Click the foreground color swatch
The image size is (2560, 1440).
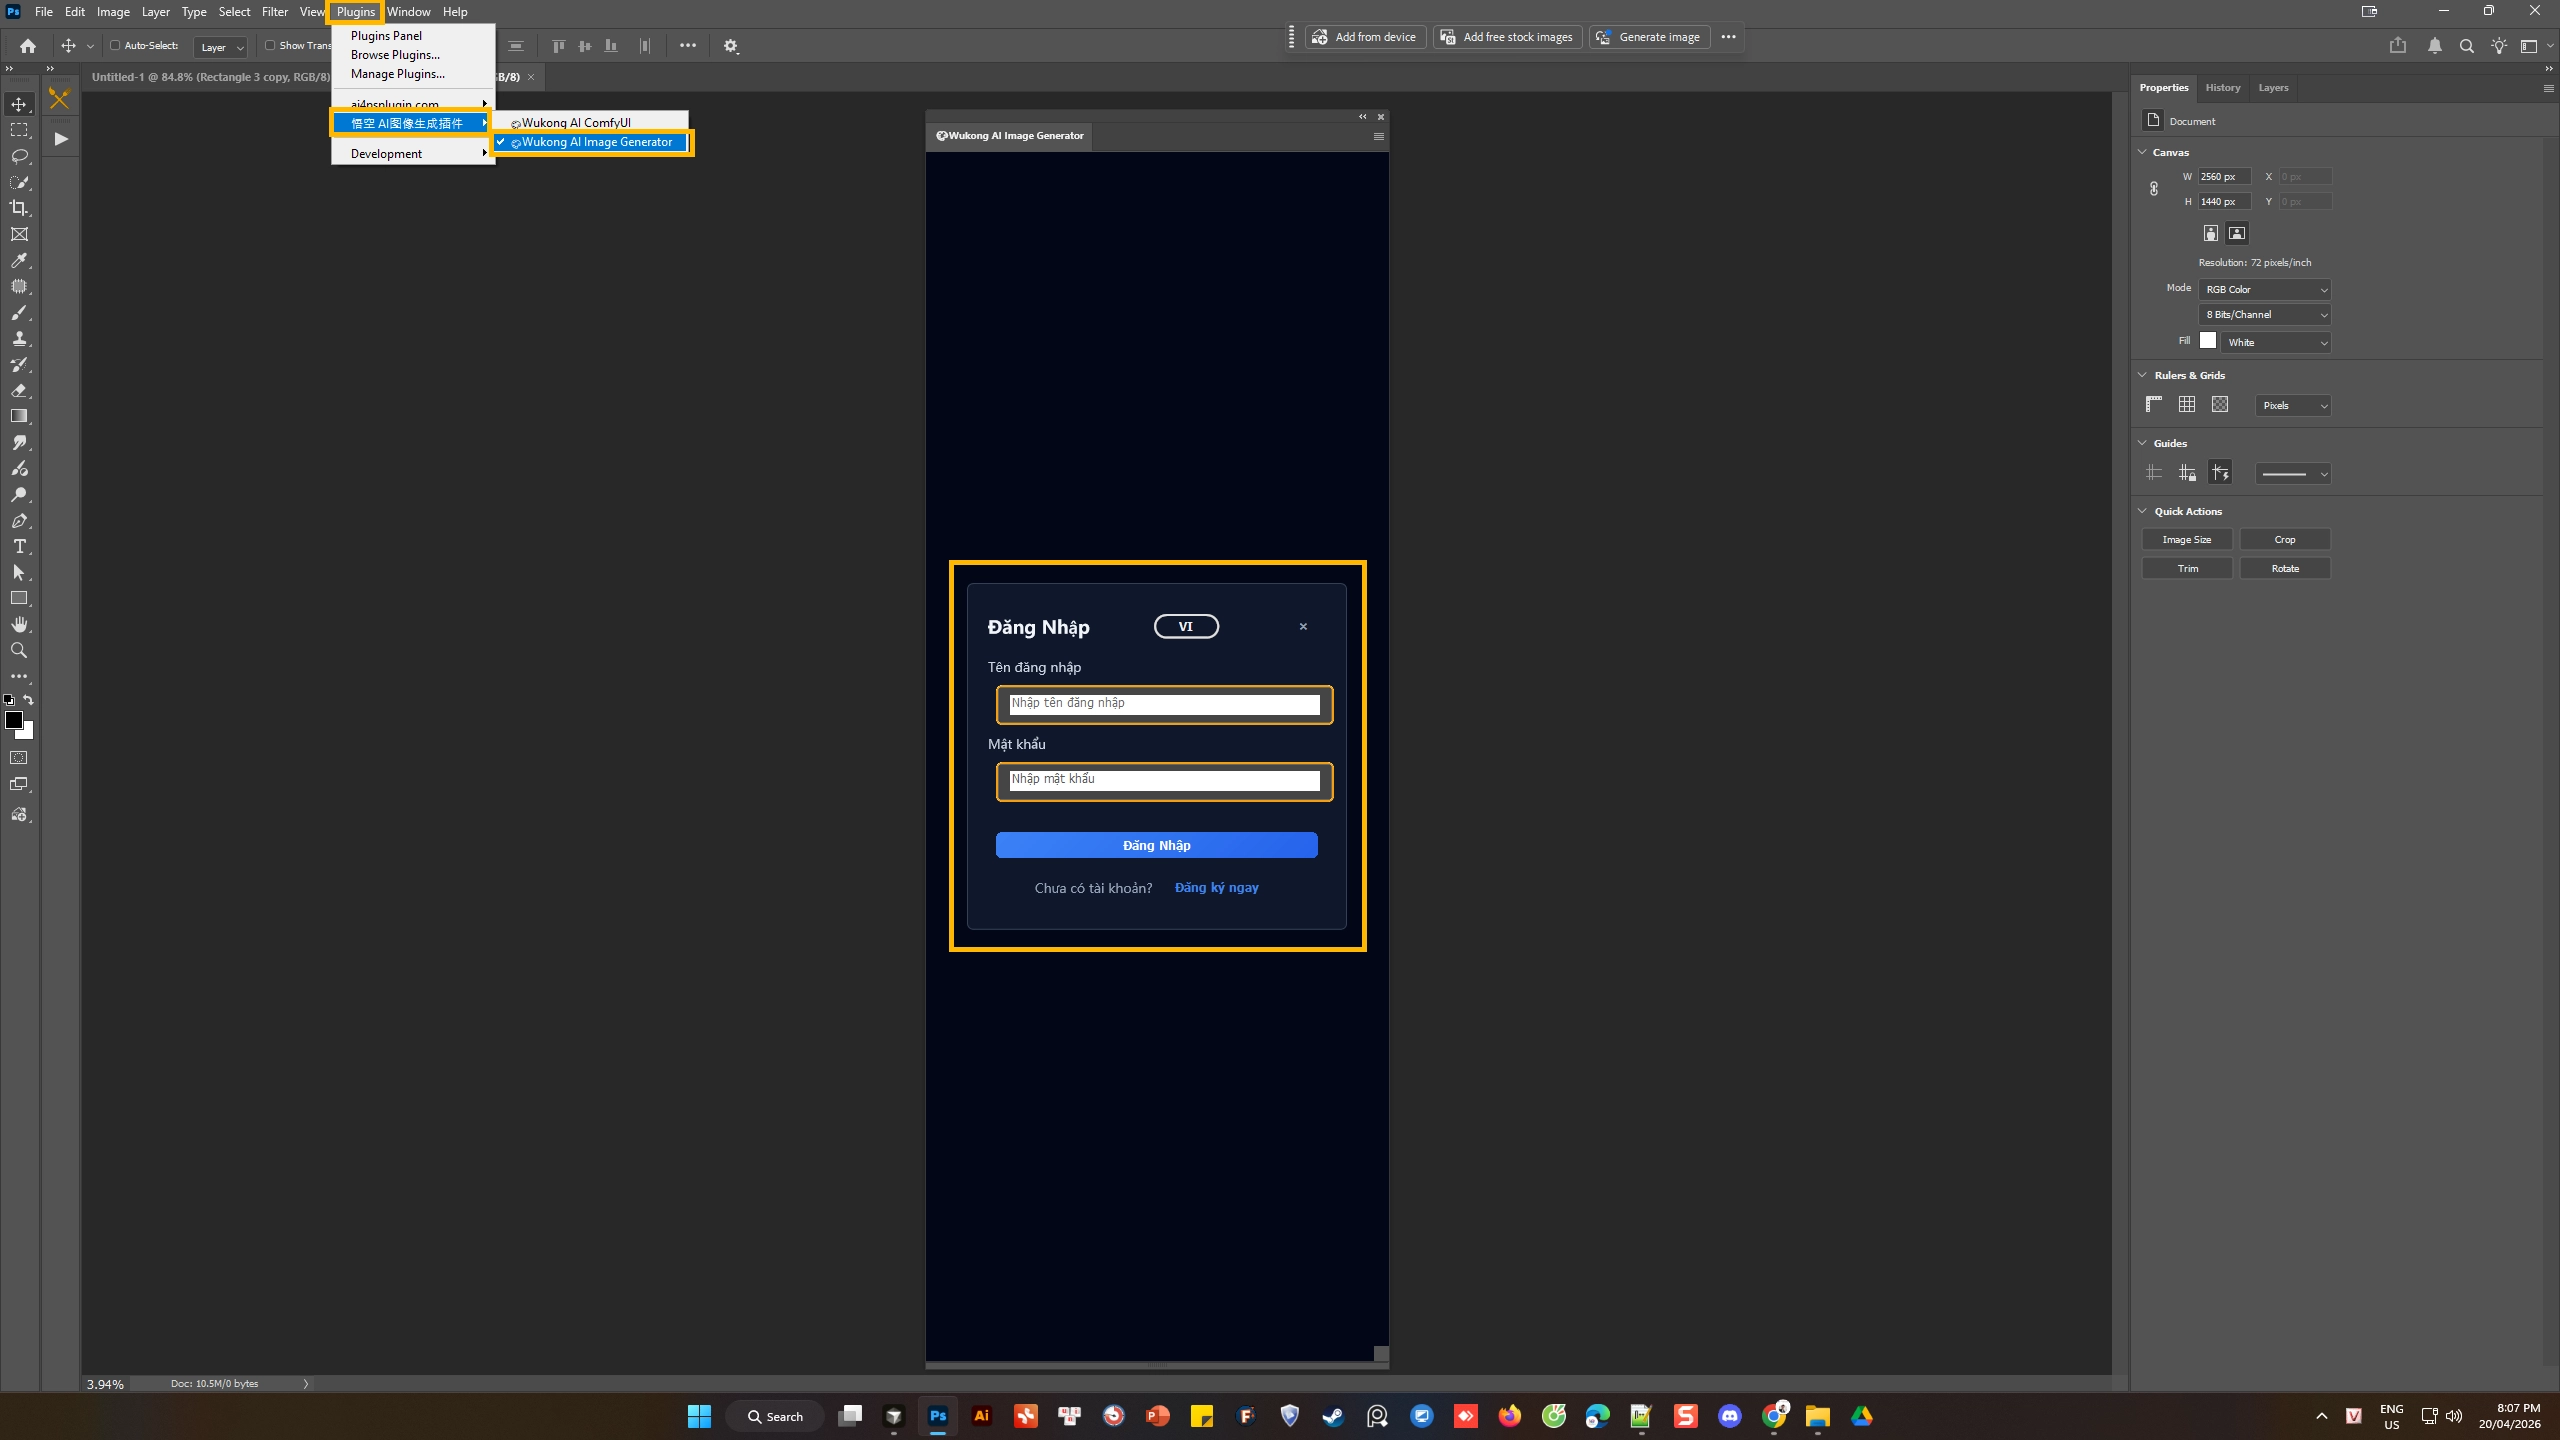click(13, 720)
